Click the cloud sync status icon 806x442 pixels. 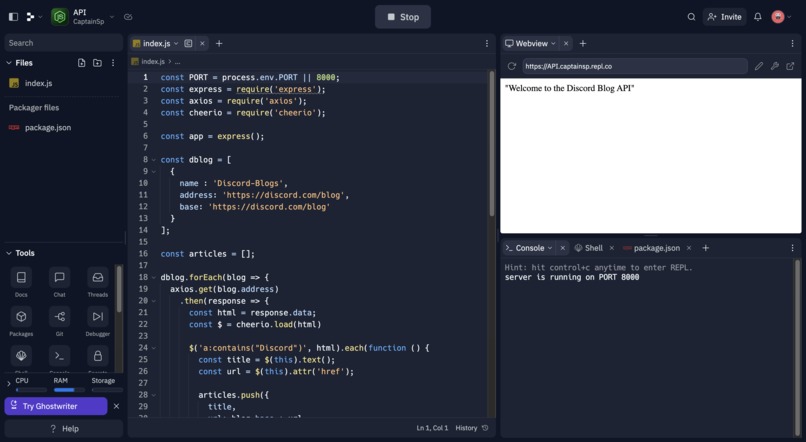coord(128,17)
